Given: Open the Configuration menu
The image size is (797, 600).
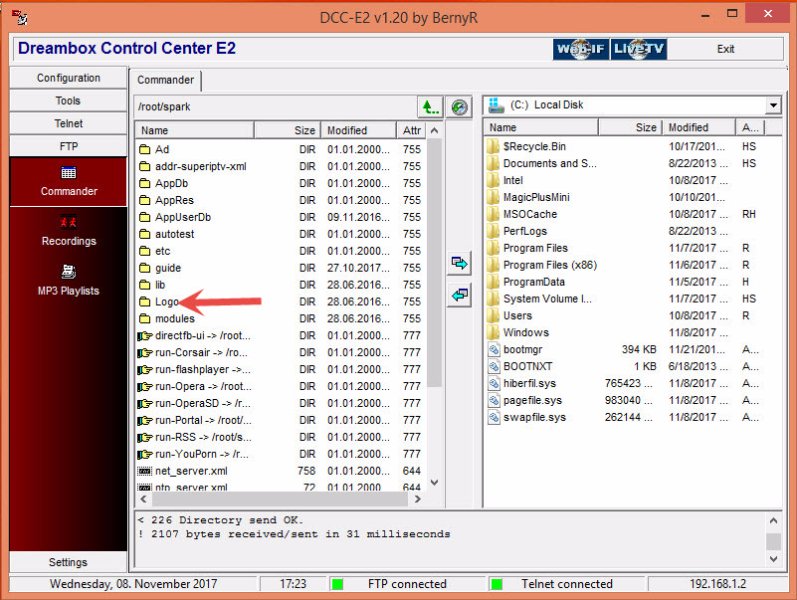Looking at the screenshot, I should [68, 78].
